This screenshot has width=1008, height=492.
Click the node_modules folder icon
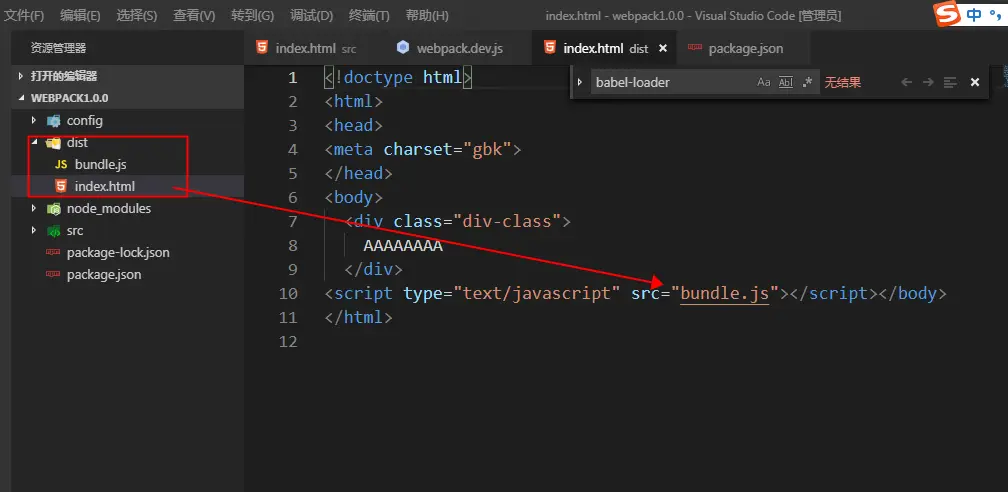coord(53,209)
